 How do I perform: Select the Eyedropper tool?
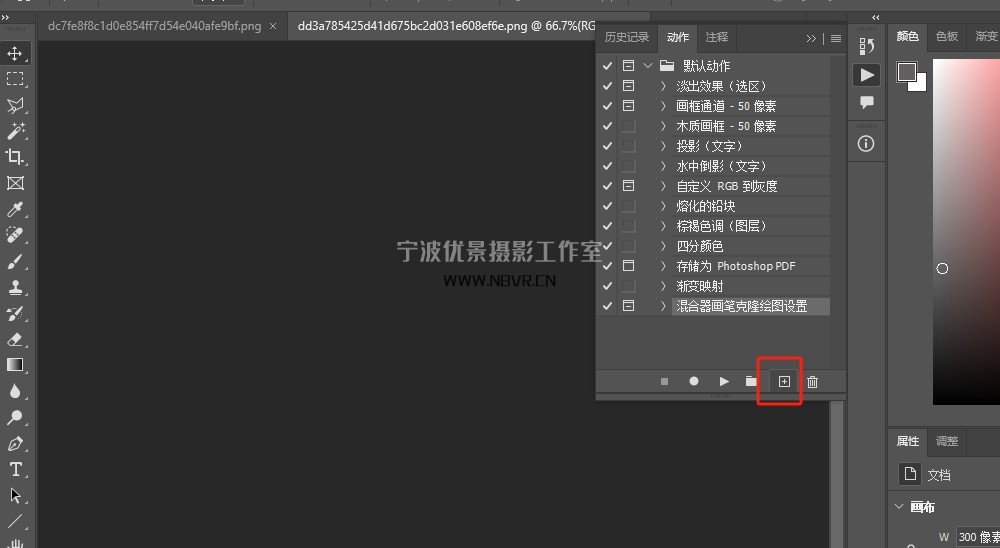pyautogui.click(x=15, y=209)
